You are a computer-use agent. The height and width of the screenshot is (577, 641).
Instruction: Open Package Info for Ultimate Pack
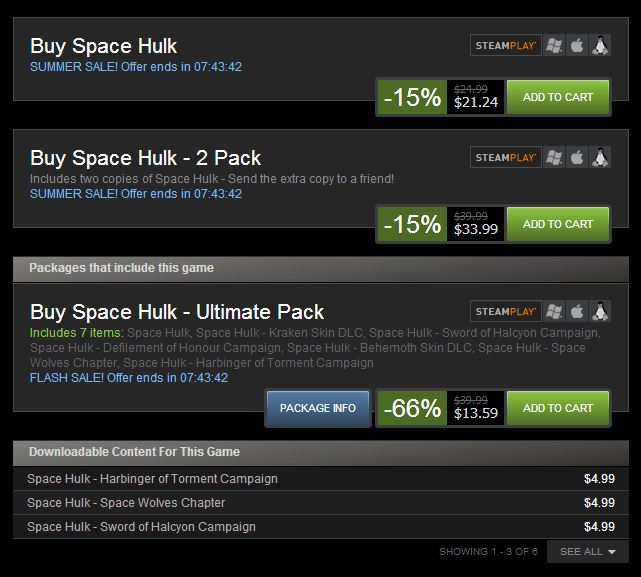click(x=318, y=408)
